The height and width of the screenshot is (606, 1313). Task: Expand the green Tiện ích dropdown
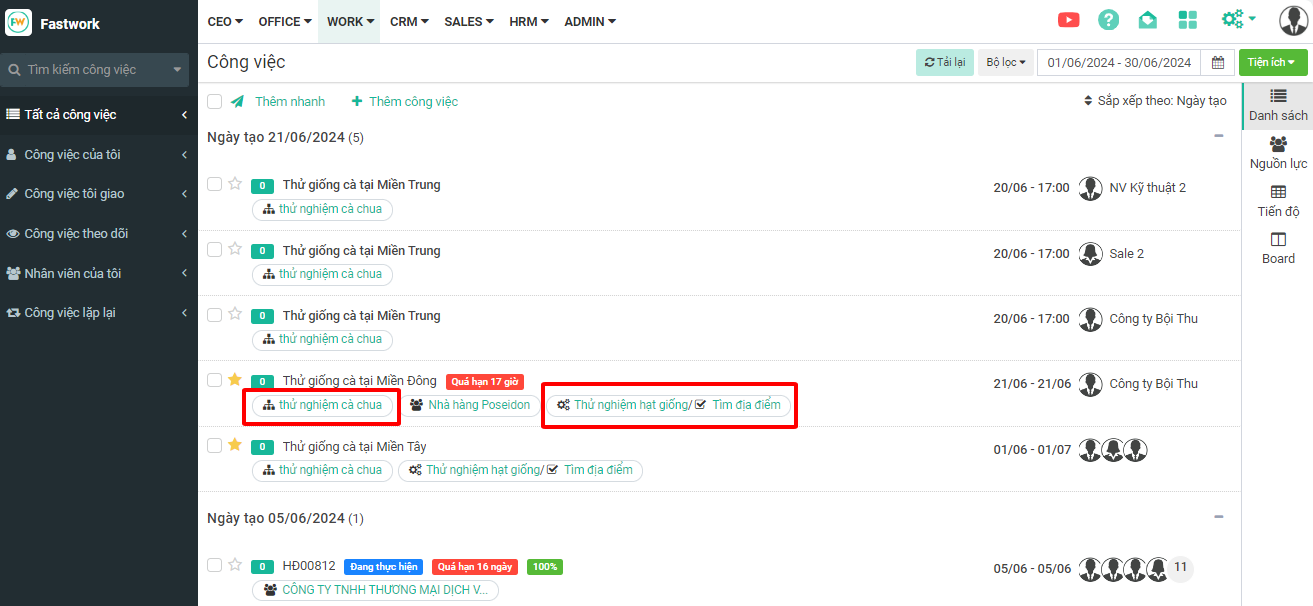point(1272,62)
